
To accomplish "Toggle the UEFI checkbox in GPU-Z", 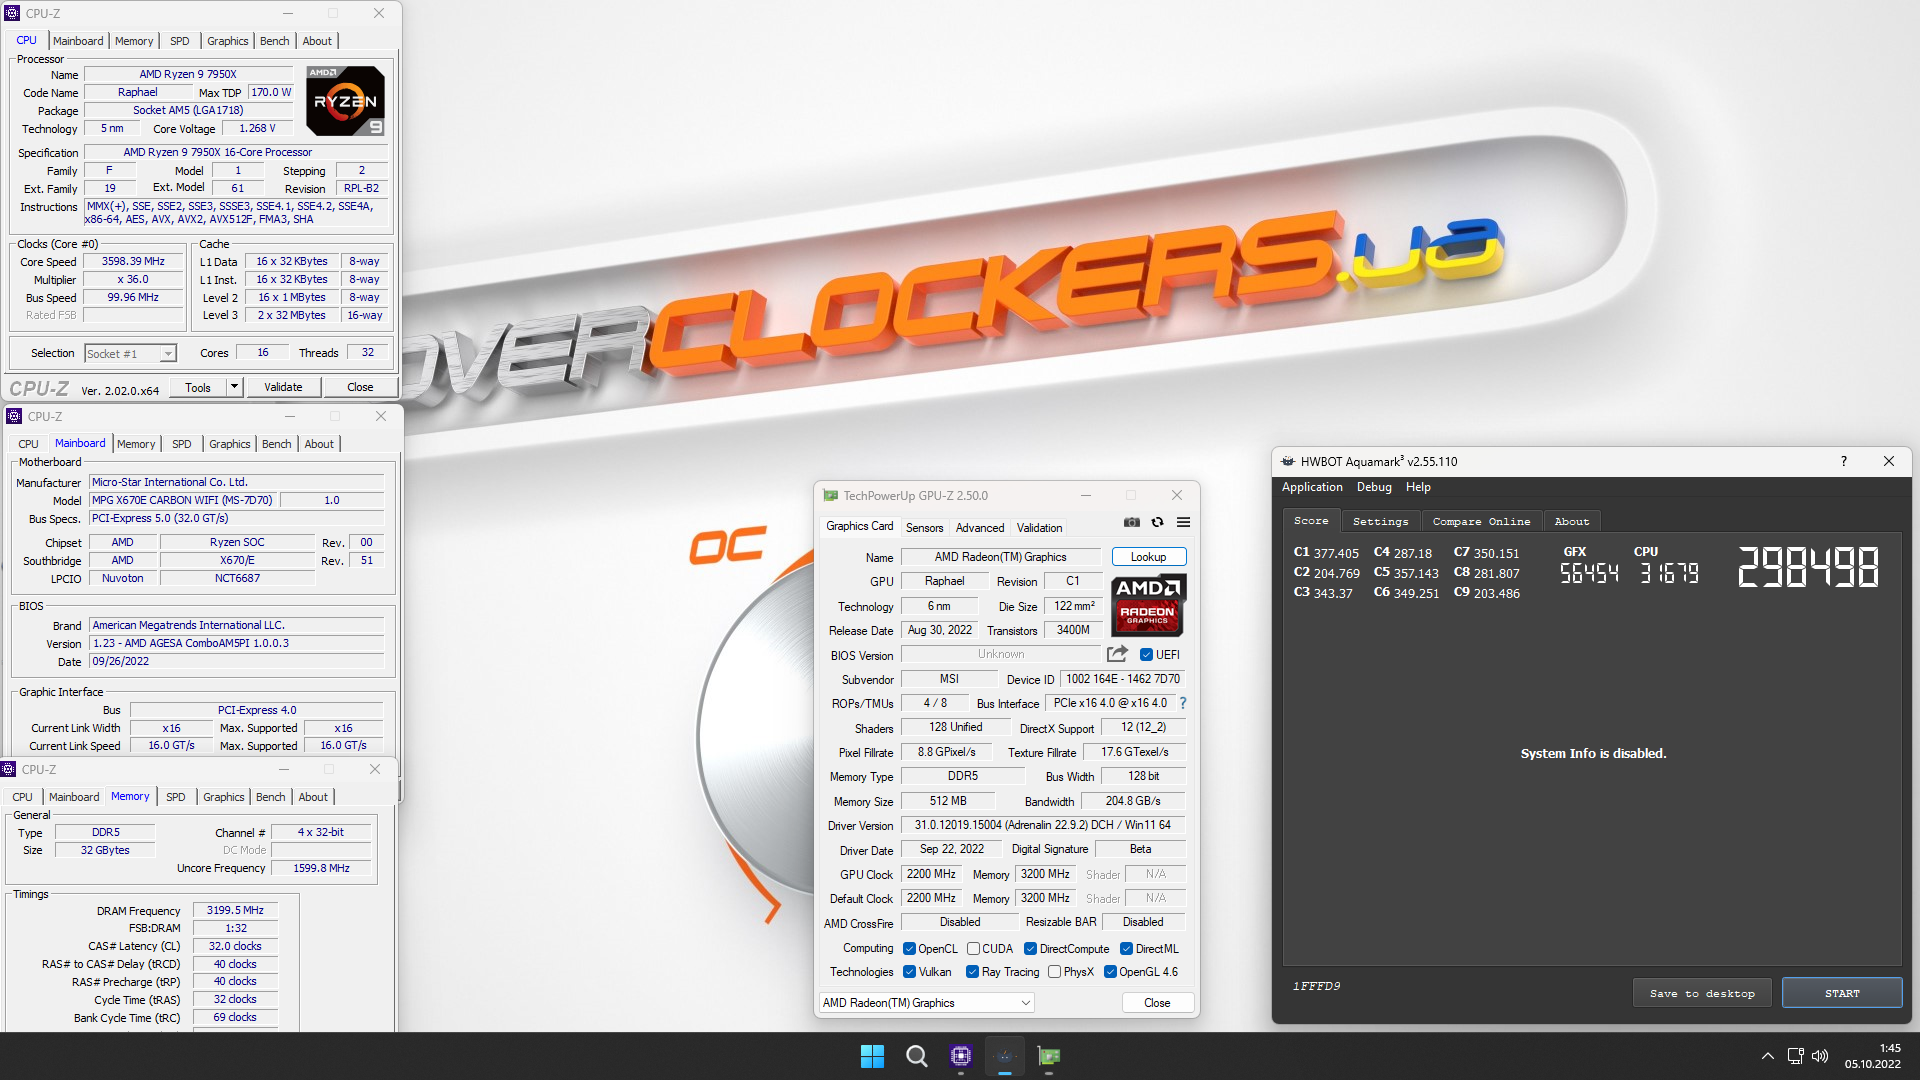I will click(x=1146, y=655).
